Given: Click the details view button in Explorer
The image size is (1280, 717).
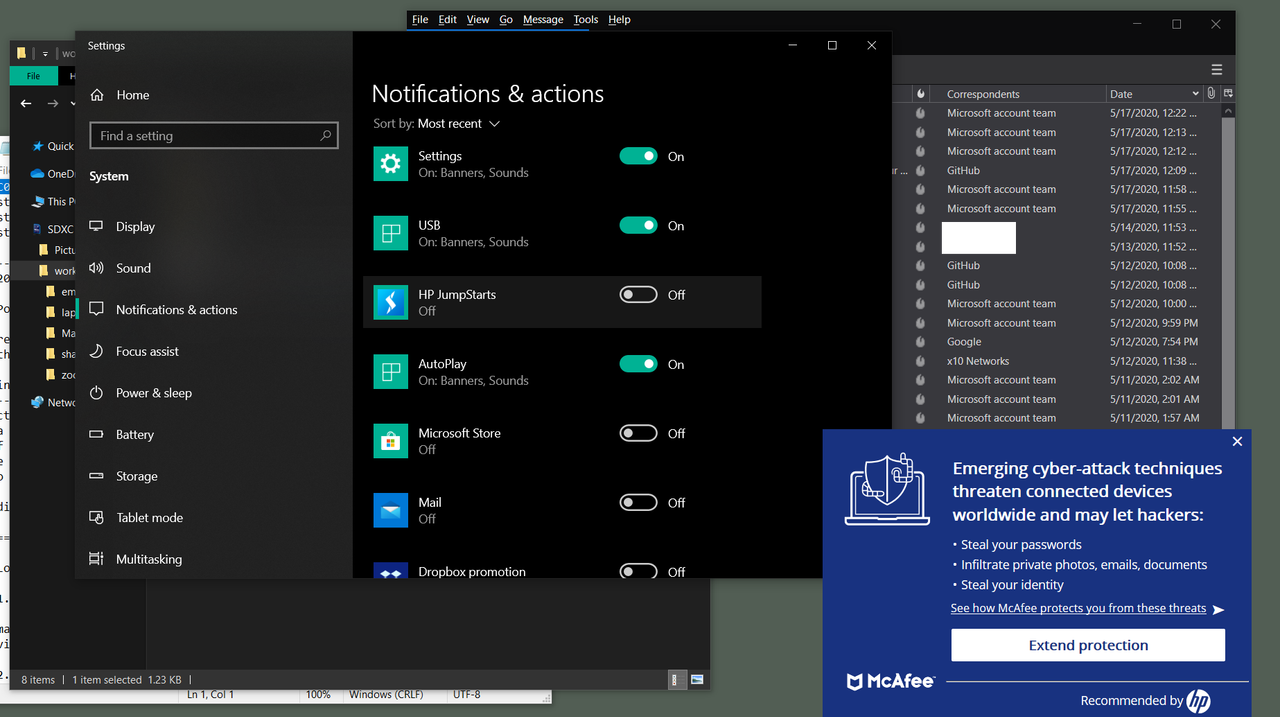Looking at the screenshot, I should (677, 680).
